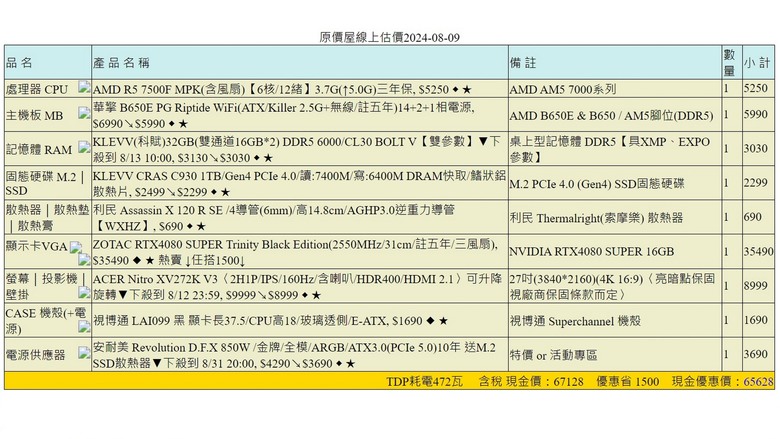Viewport: 780px width, 439px height.
Task: Click the 備註 column header
Action: (615, 62)
